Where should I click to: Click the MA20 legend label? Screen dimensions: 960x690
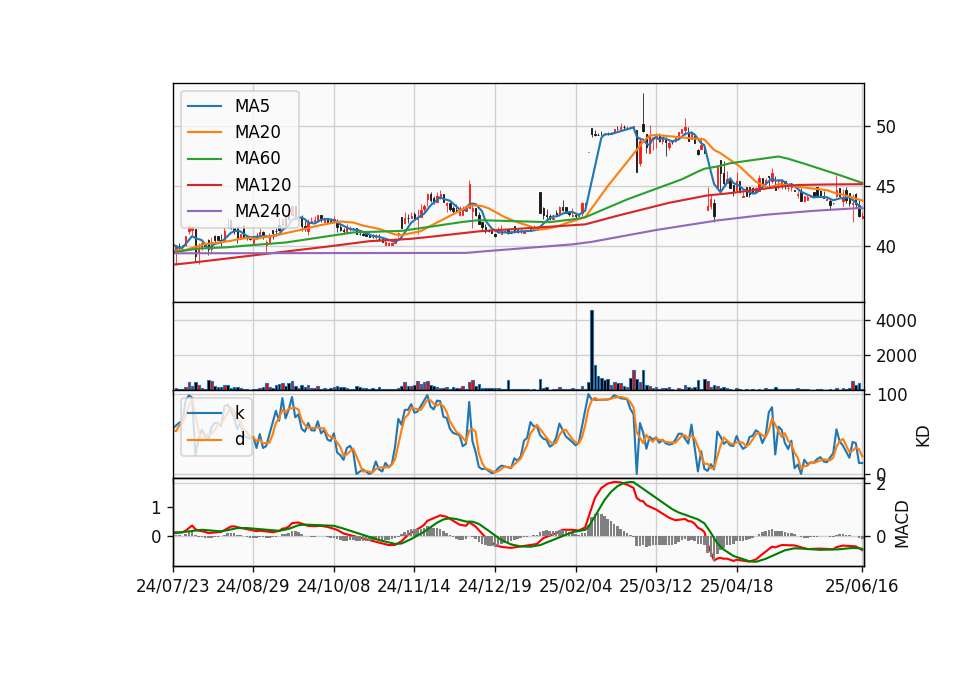(x=257, y=132)
